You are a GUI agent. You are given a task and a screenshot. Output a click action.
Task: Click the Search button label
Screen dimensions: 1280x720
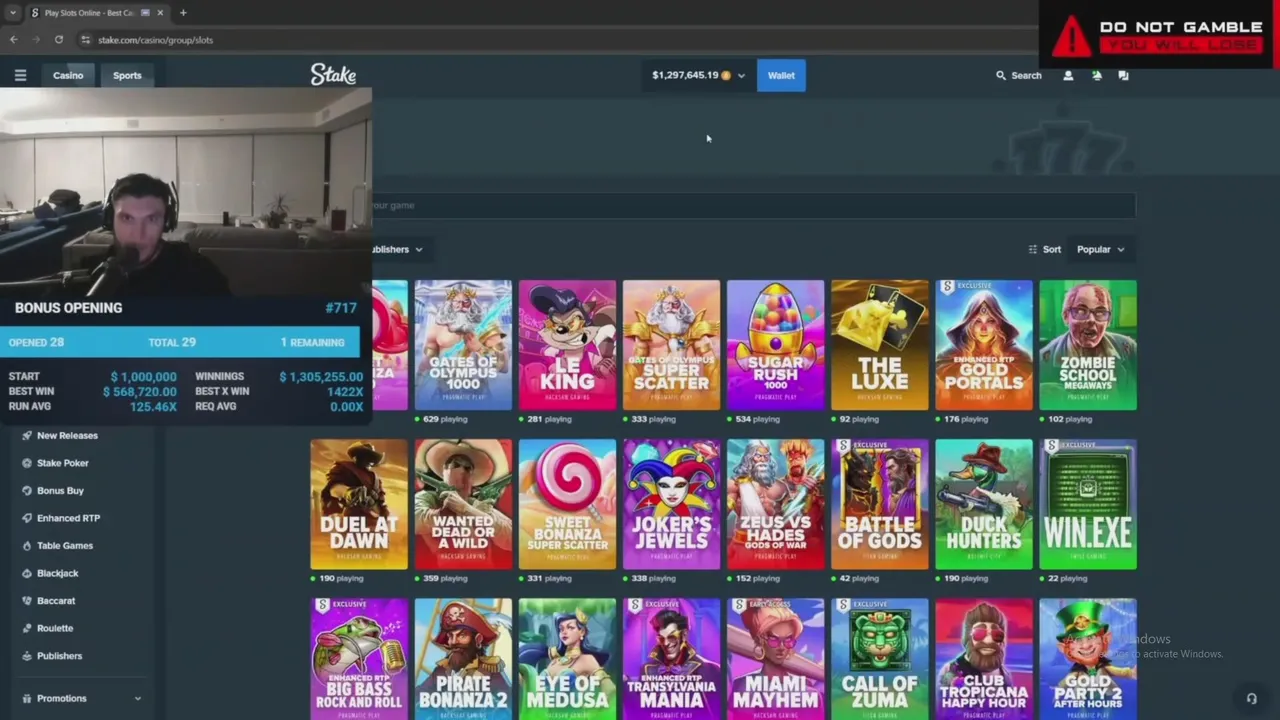pos(1026,75)
